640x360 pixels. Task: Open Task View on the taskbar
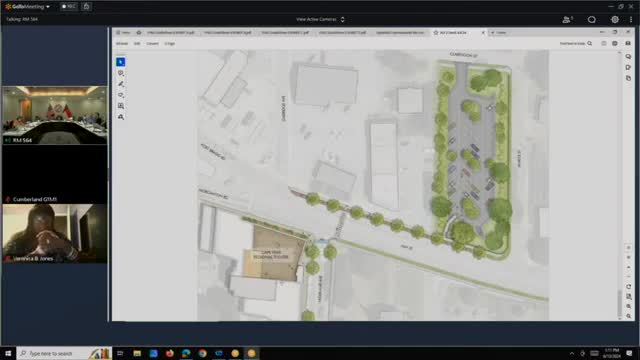click(120, 353)
